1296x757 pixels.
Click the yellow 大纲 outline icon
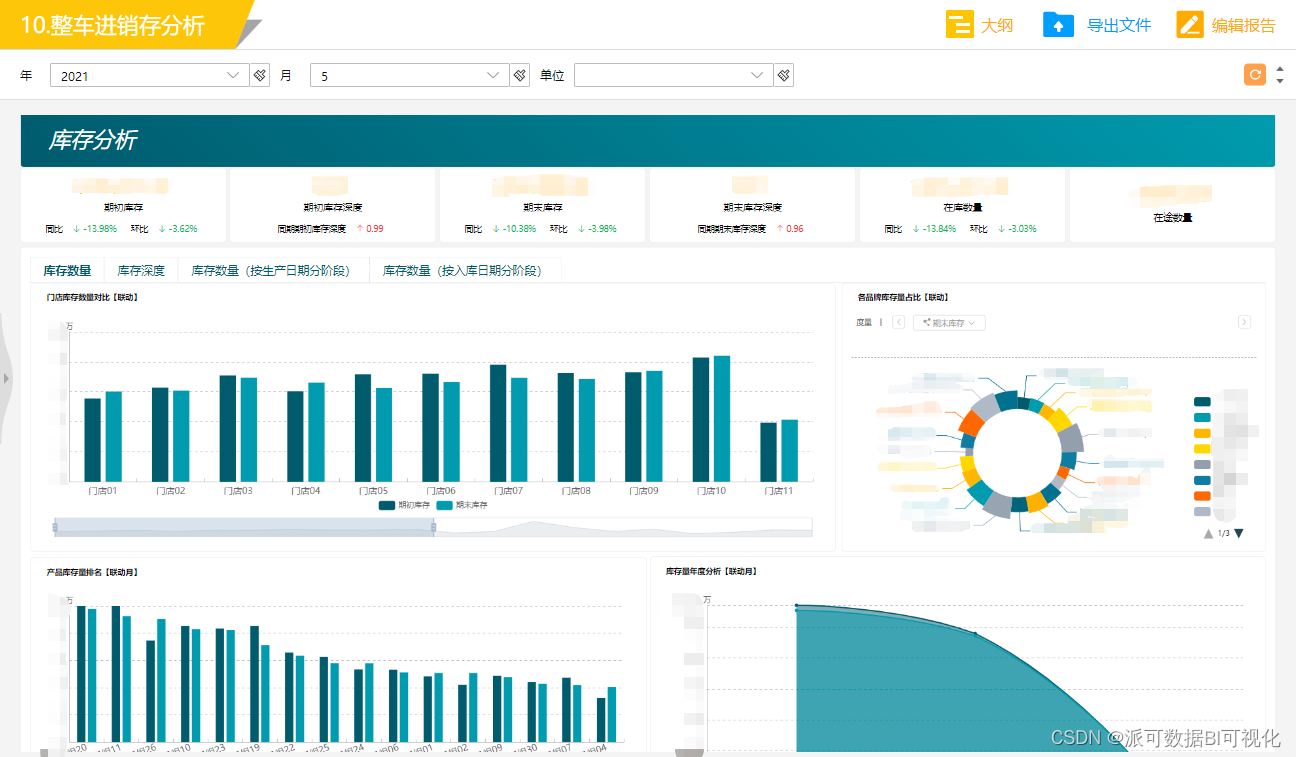(x=960, y=25)
